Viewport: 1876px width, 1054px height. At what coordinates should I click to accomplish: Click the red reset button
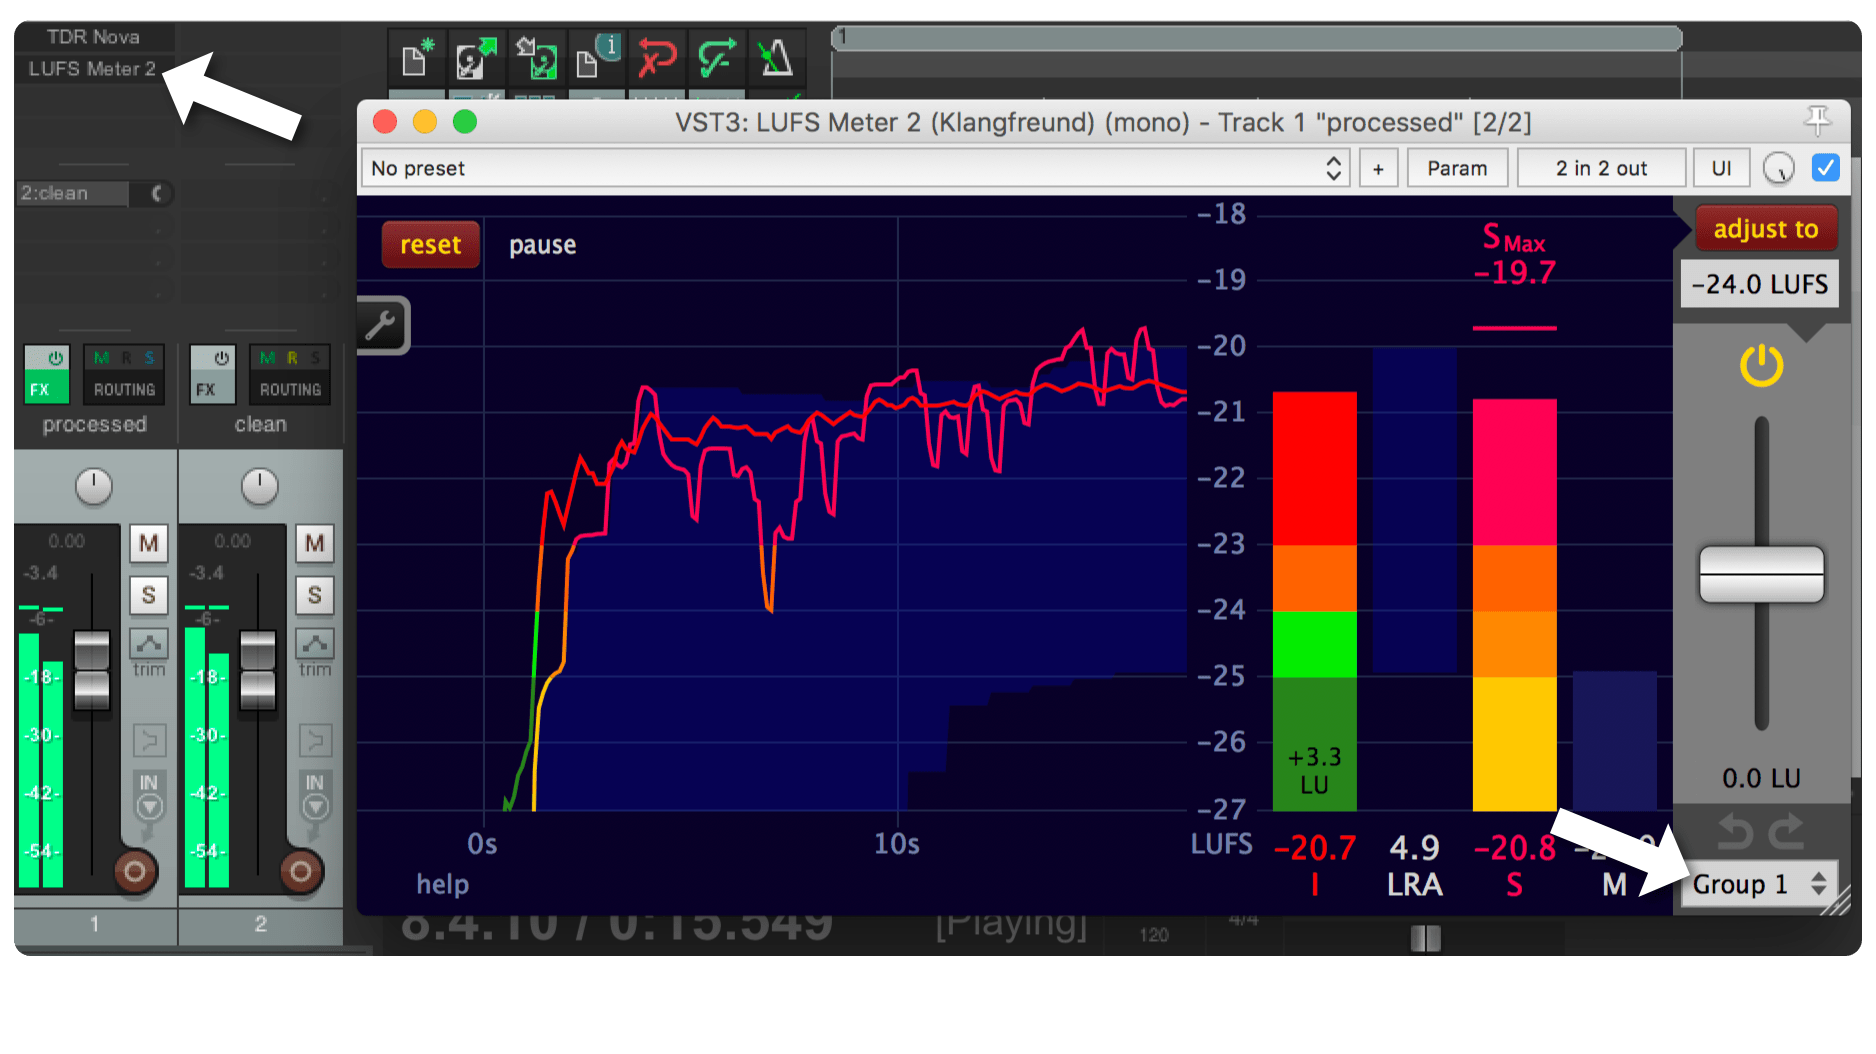[x=431, y=245]
